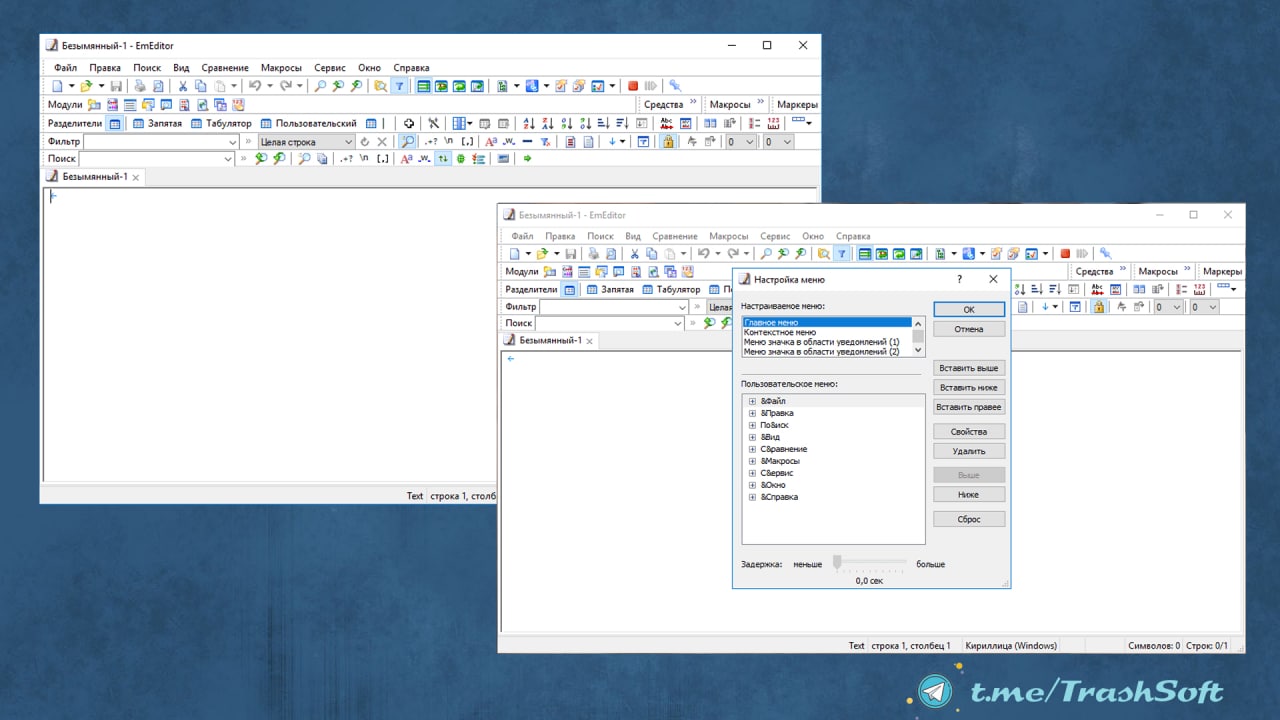Click the question mark help icon in Настройка меню dialog
1280x720 pixels.
point(959,280)
